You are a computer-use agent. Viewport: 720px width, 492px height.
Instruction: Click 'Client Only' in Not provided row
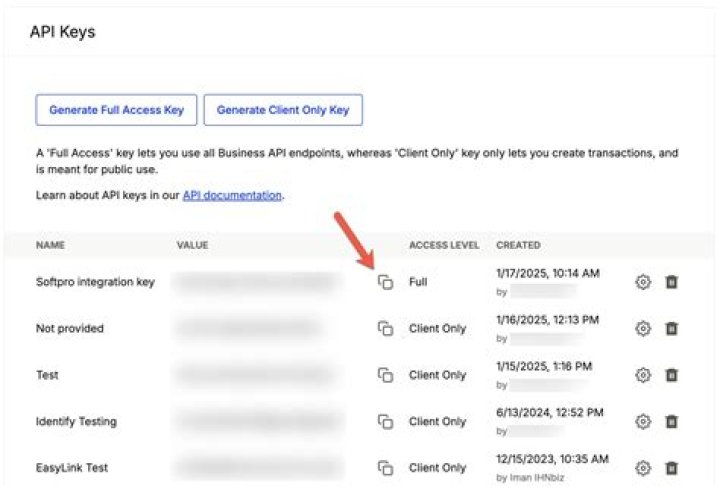pos(437,328)
